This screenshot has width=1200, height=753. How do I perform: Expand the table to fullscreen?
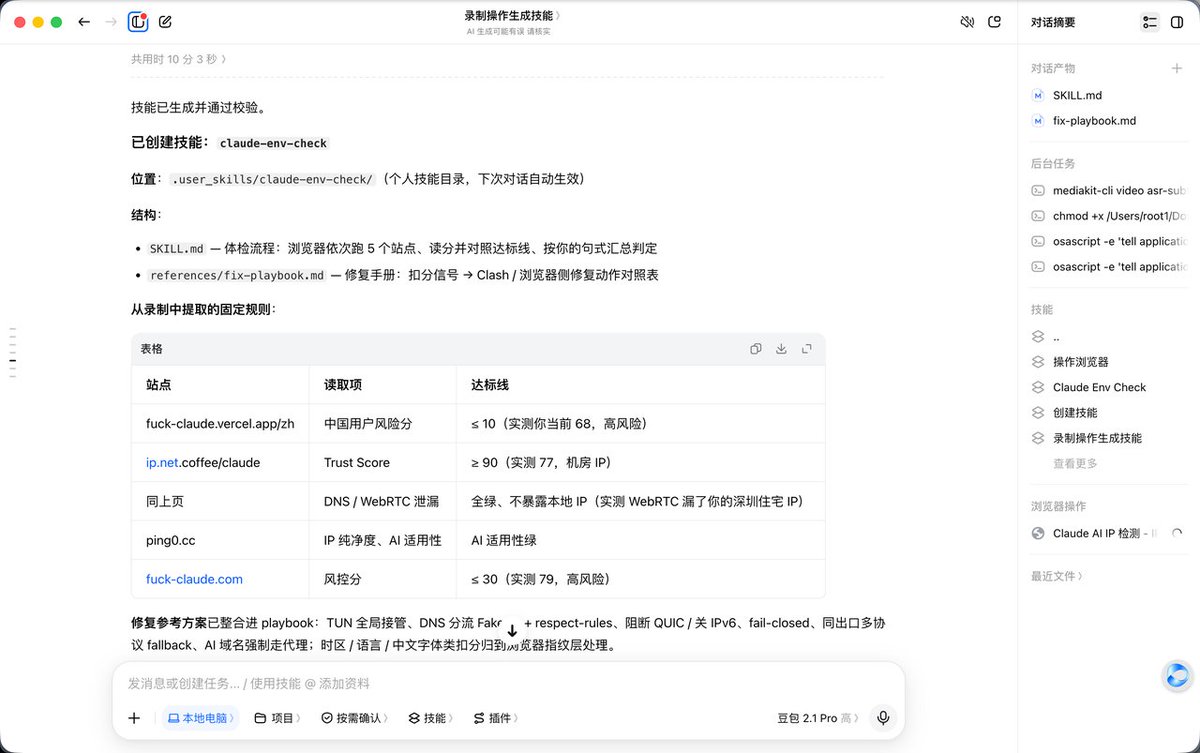(806, 349)
